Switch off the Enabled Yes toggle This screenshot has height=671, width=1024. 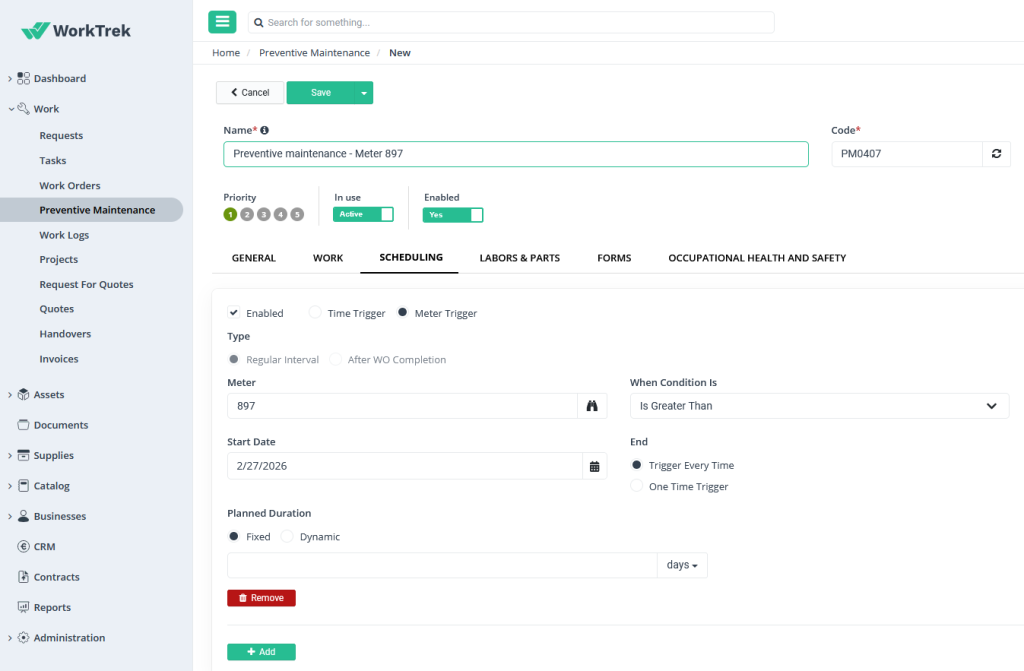[452, 214]
